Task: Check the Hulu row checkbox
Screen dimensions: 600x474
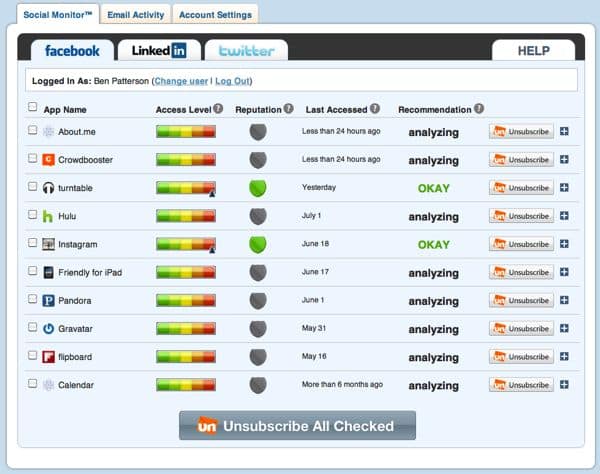Action: point(33,214)
